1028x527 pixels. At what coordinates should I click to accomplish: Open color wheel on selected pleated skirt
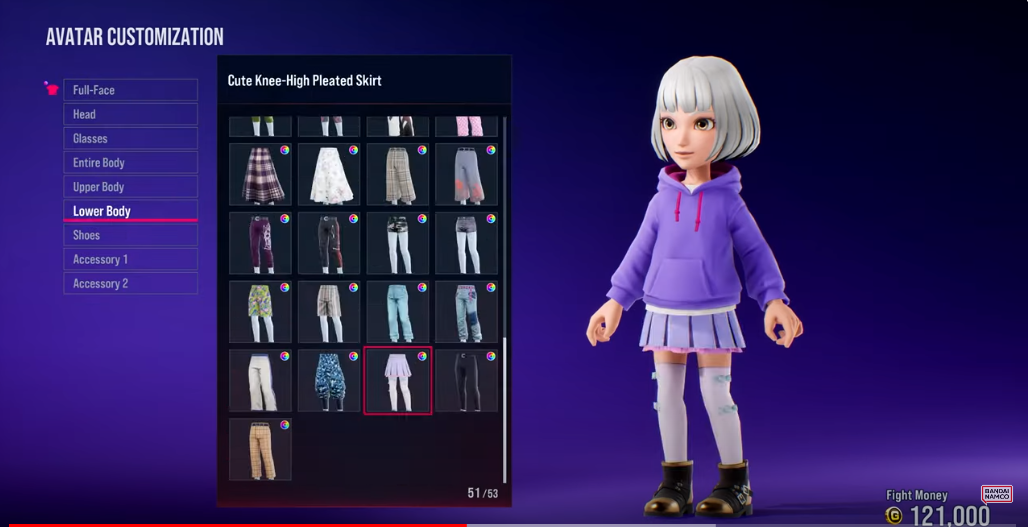tap(422, 357)
